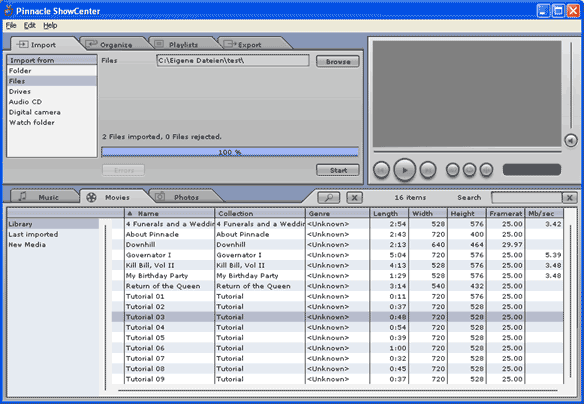Screen dimensions: 584x404
Task: Sort by the Mb/sec column header
Action: [544, 213]
